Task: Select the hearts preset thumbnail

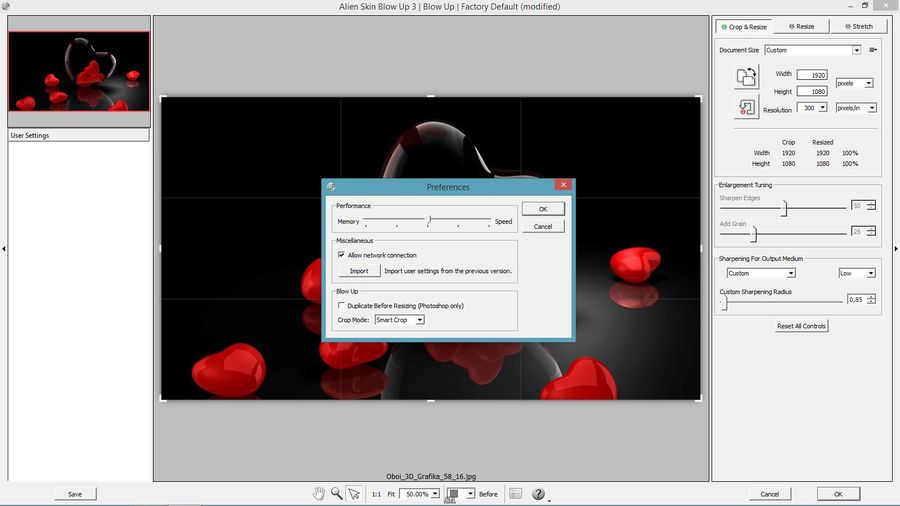Action: (79, 71)
